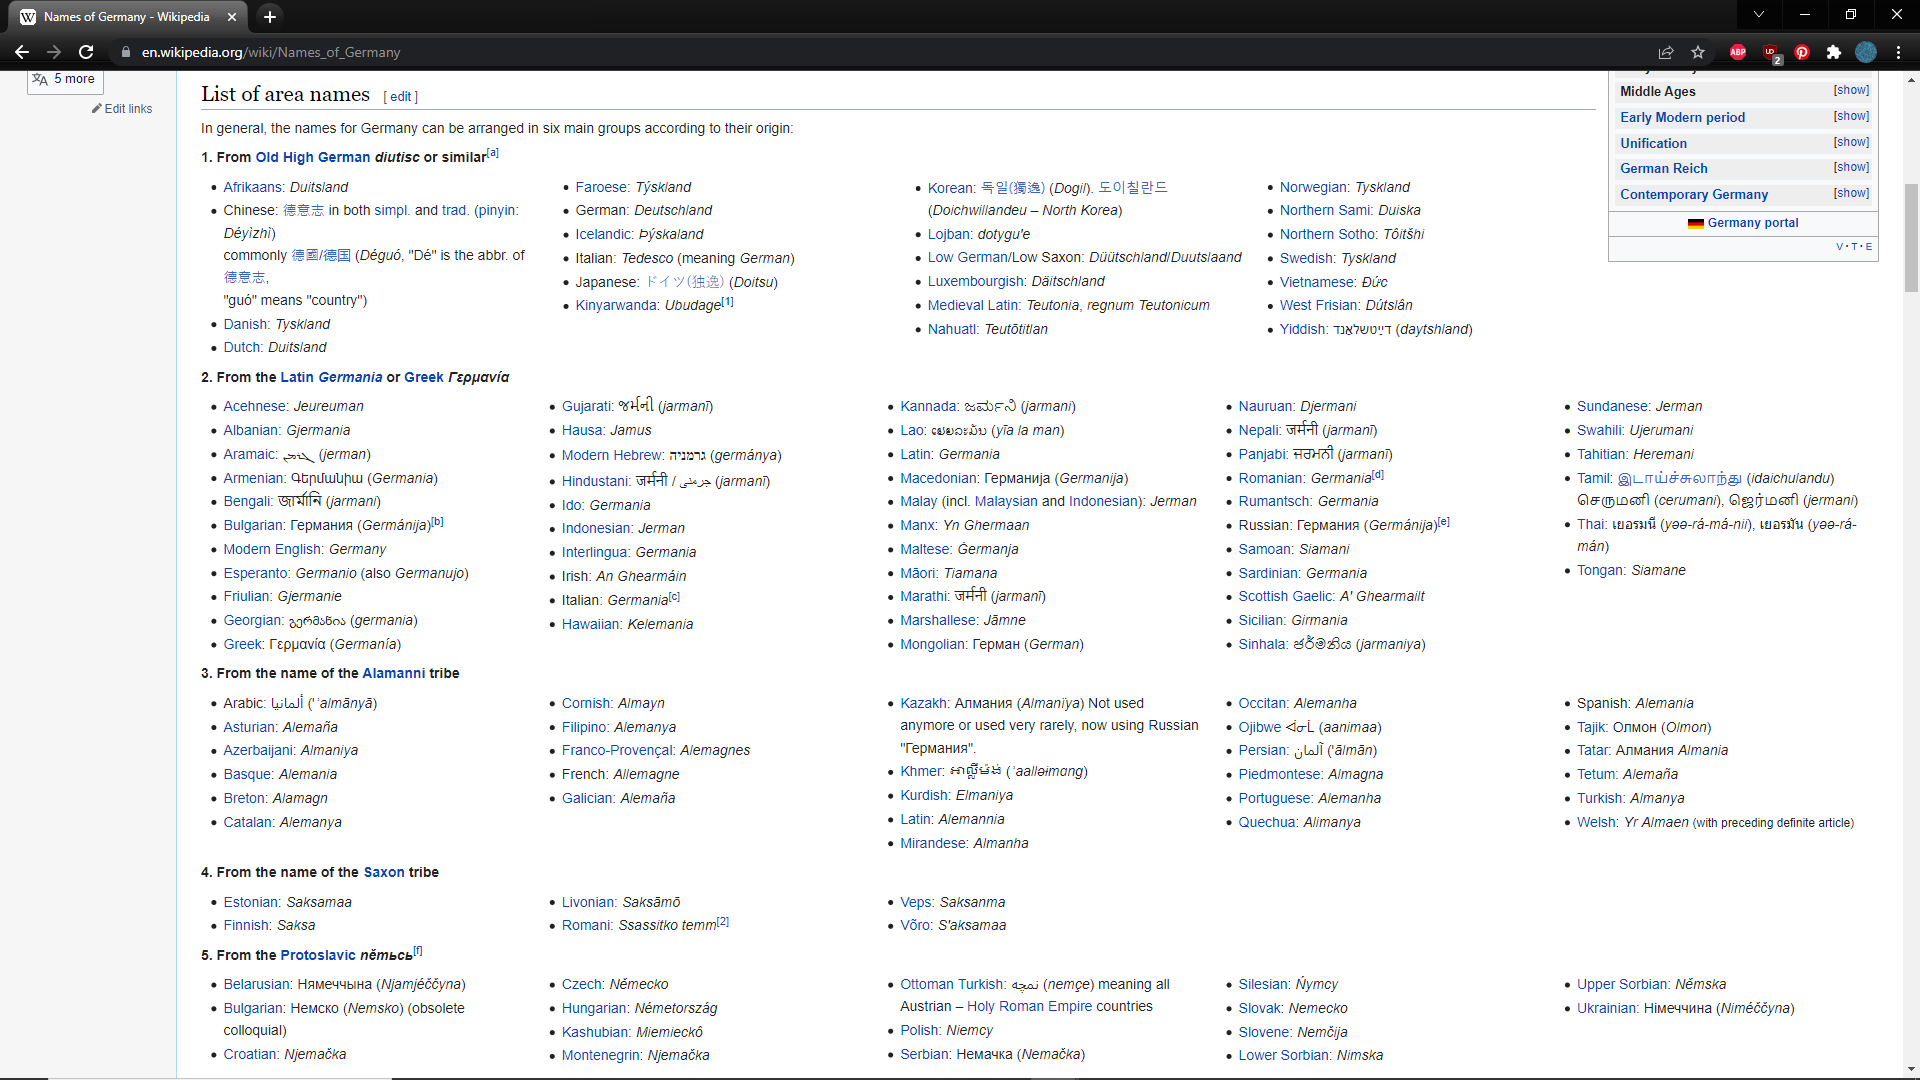Open the Saxon tribe link
The height and width of the screenshot is (1080, 1920).
tap(384, 872)
